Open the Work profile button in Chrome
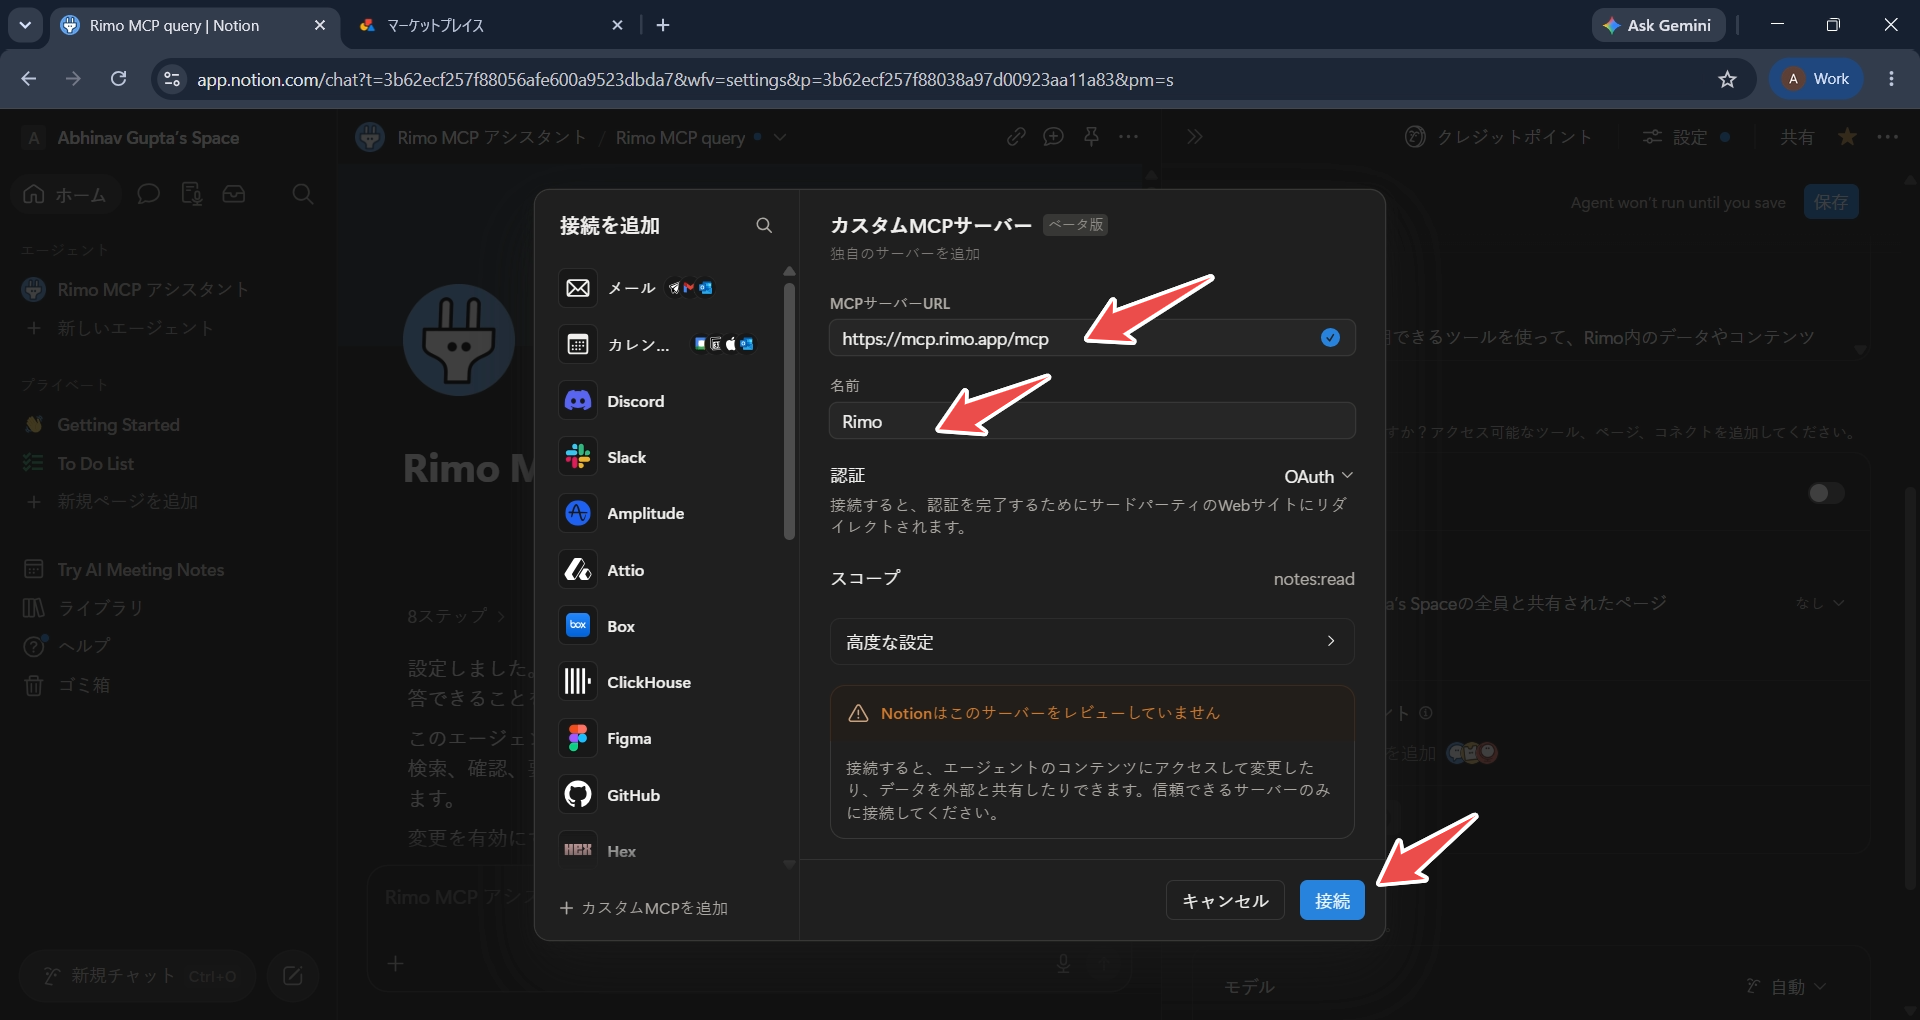This screenshot has height=1020, width=1920. coord(1817,79)
